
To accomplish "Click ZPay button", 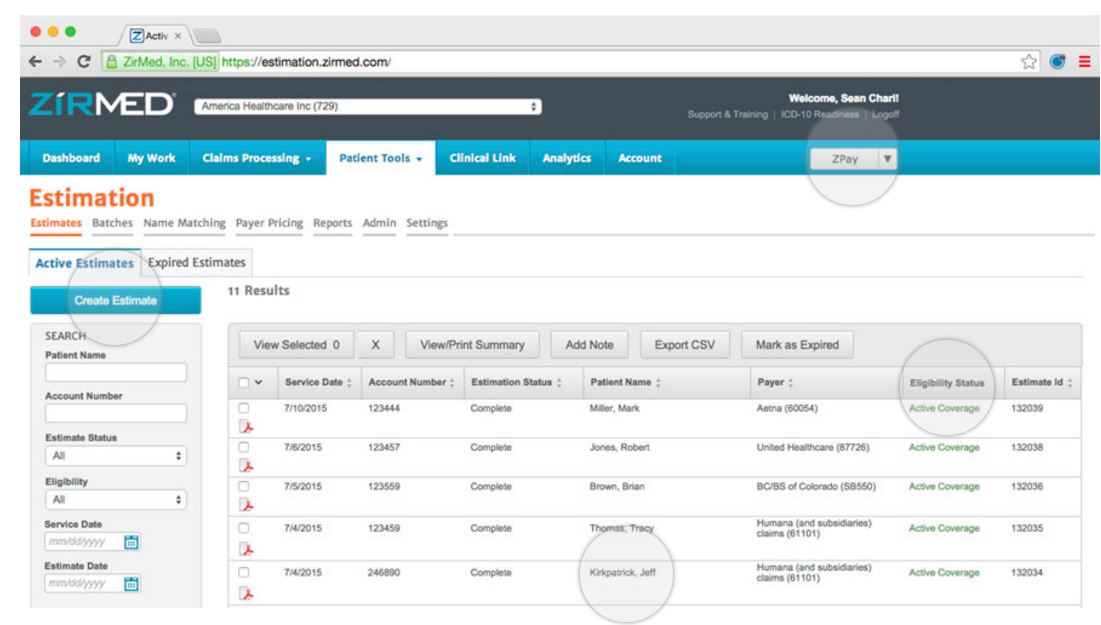I will click(x=845, y=159).
